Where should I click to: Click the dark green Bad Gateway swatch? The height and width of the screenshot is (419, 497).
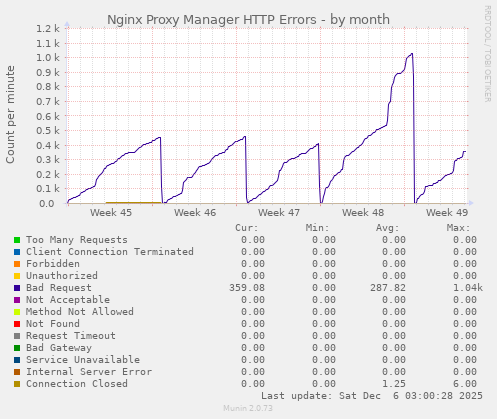tap(17, 348)
